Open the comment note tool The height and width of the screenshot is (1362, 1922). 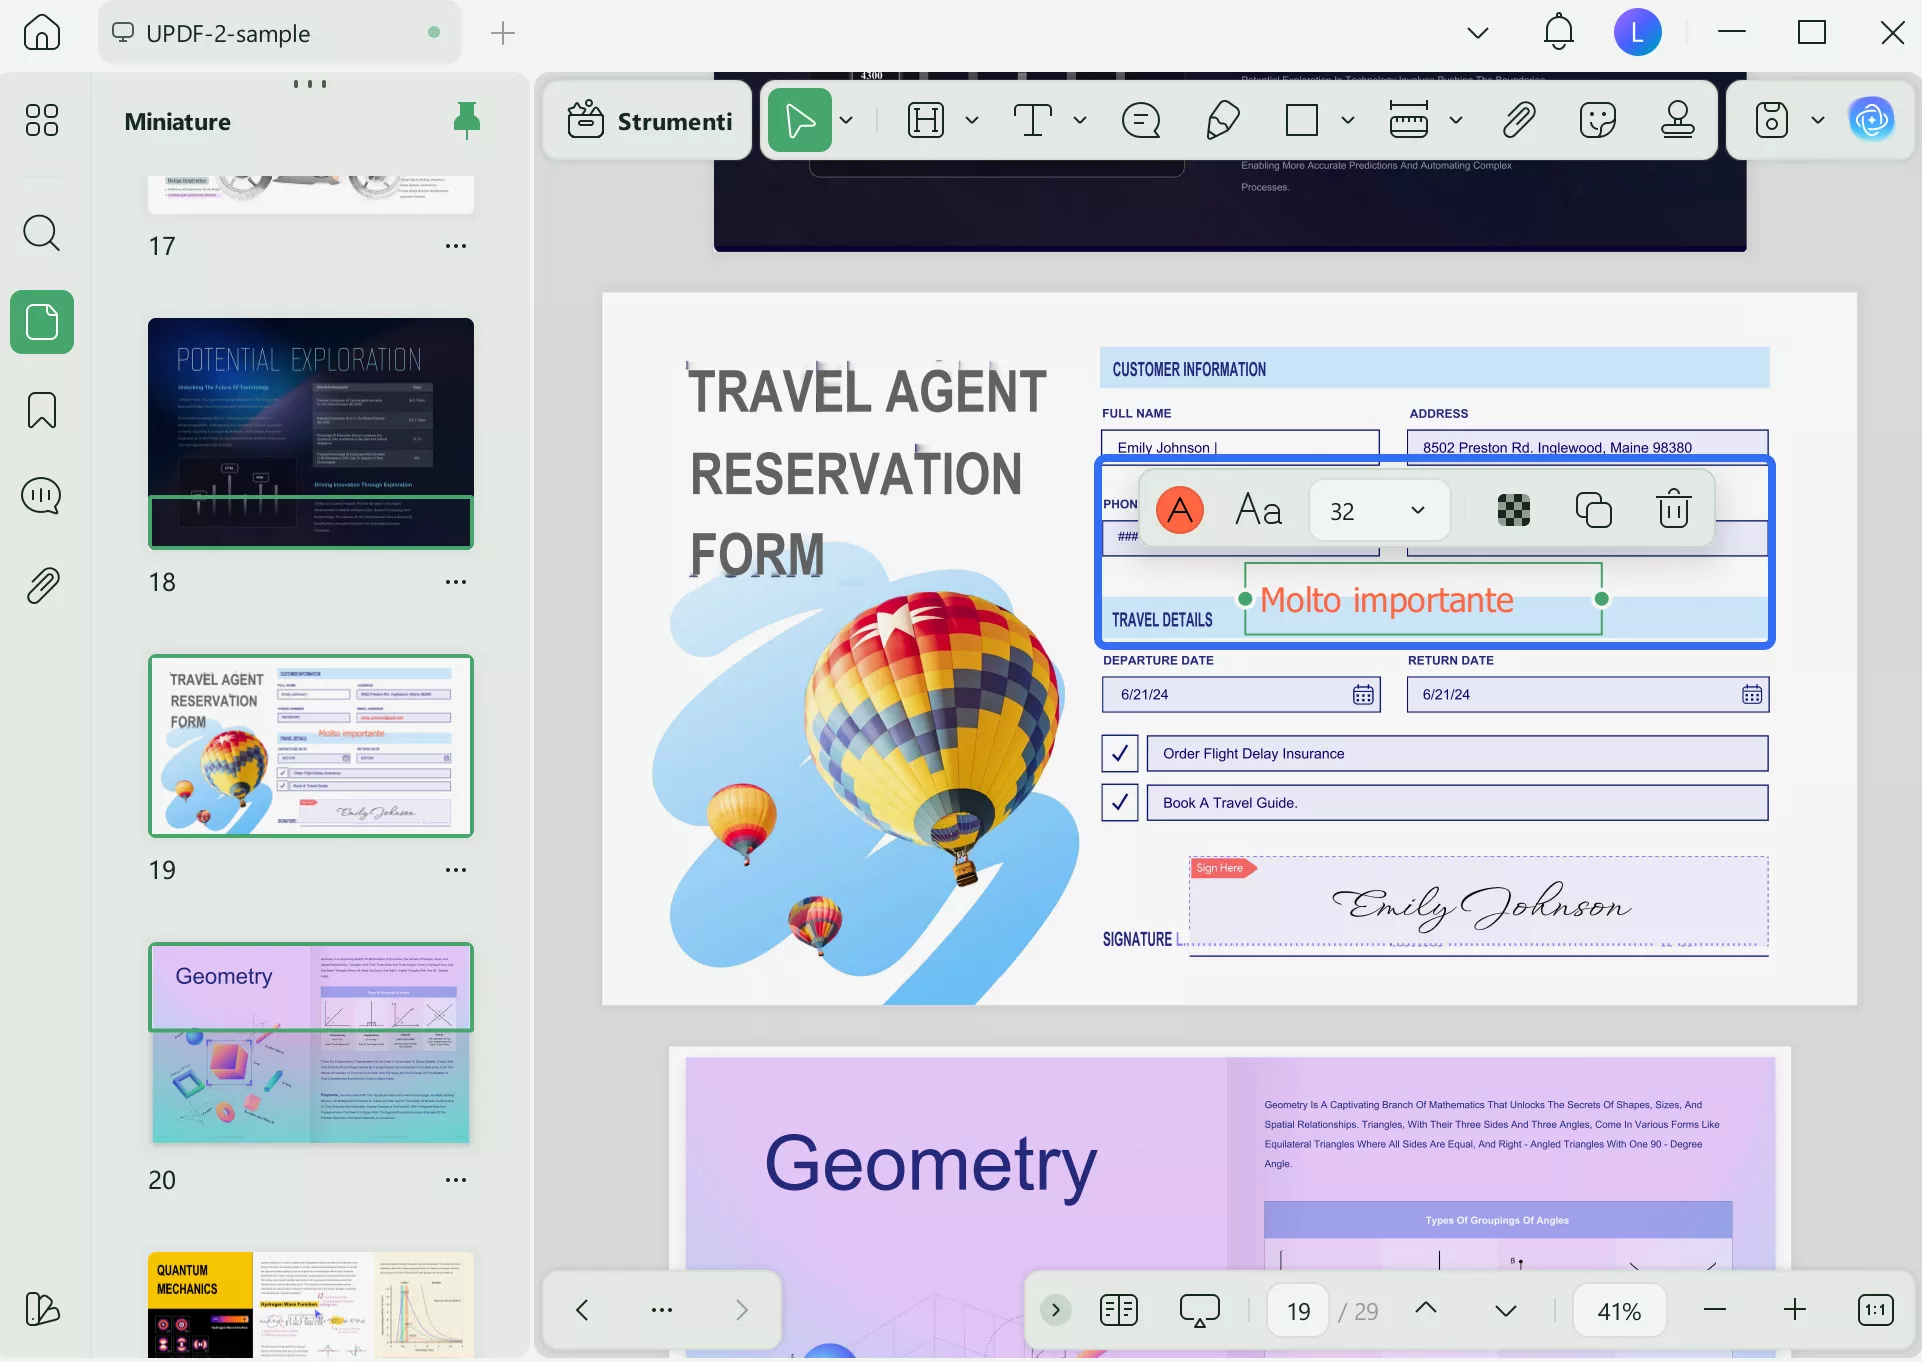1141,120
